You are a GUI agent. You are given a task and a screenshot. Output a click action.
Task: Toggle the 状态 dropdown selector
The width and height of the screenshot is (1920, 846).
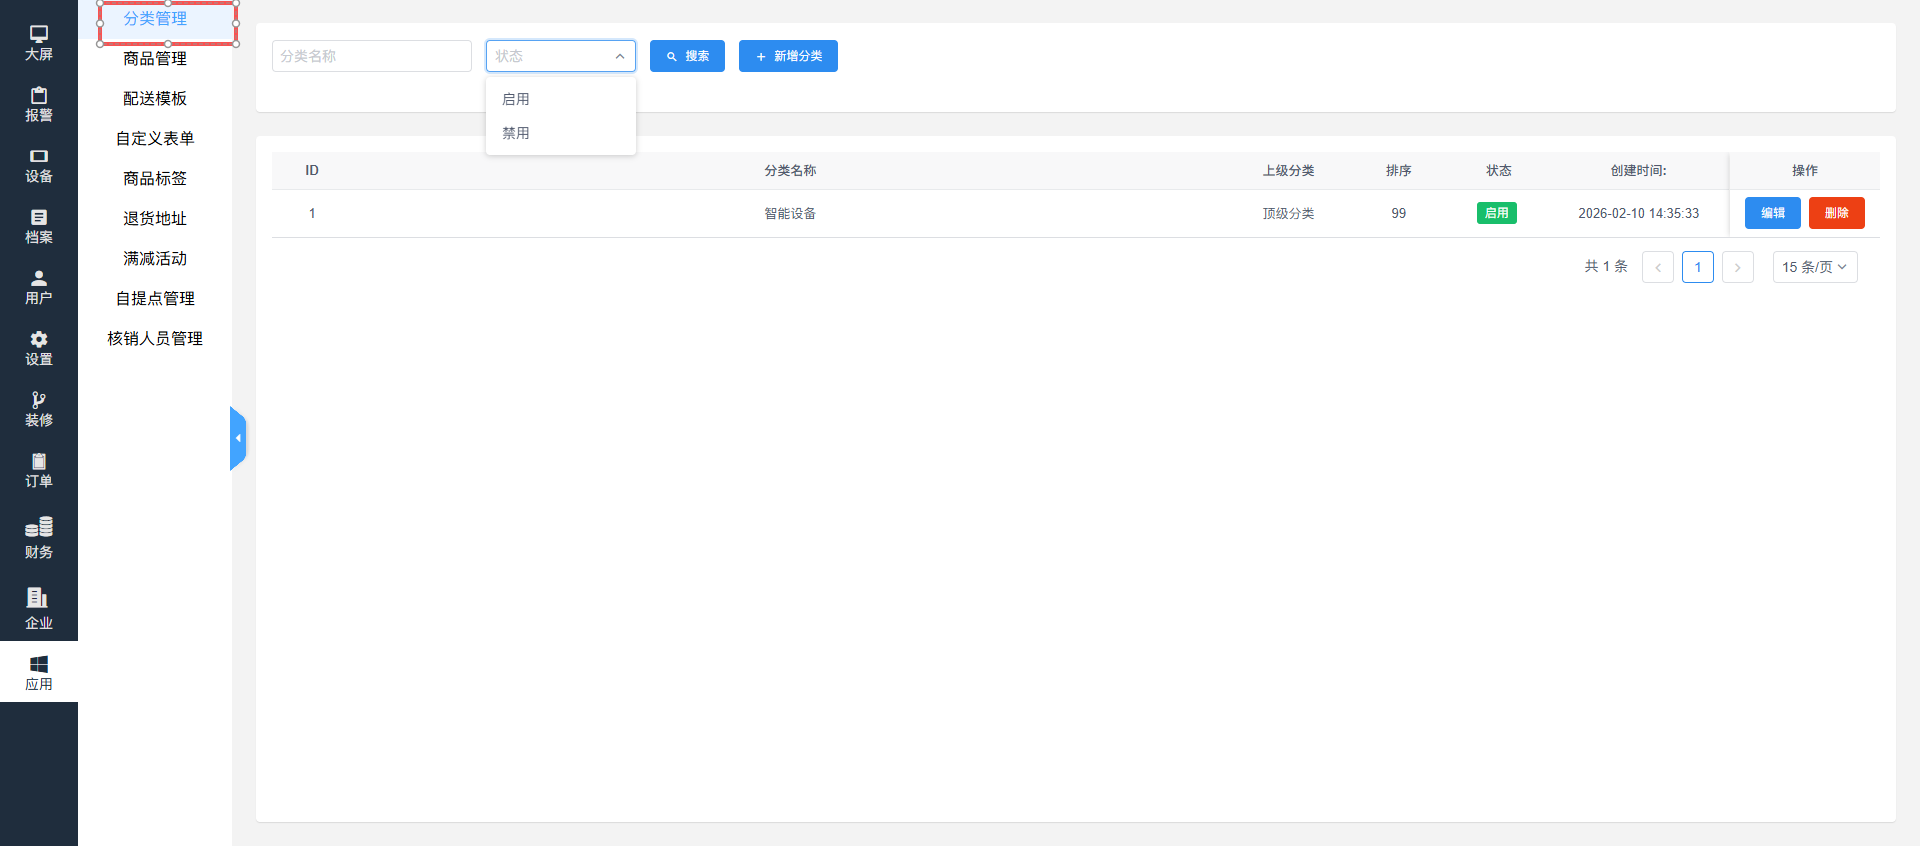tap(561, 56)
